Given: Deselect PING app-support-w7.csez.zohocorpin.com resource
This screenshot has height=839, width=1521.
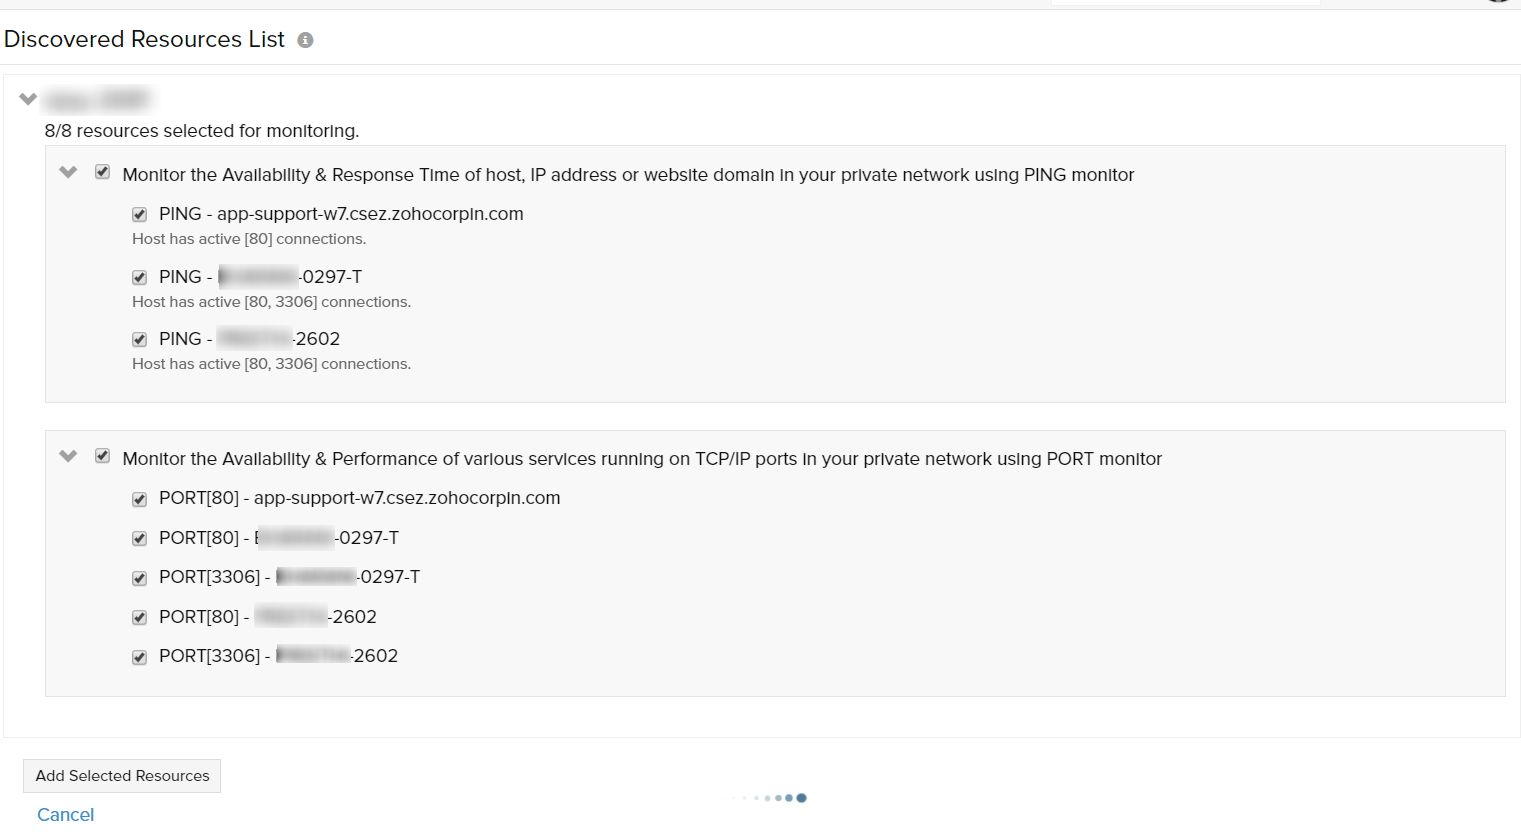Looking at the screenshot, I should click(140, 215).
